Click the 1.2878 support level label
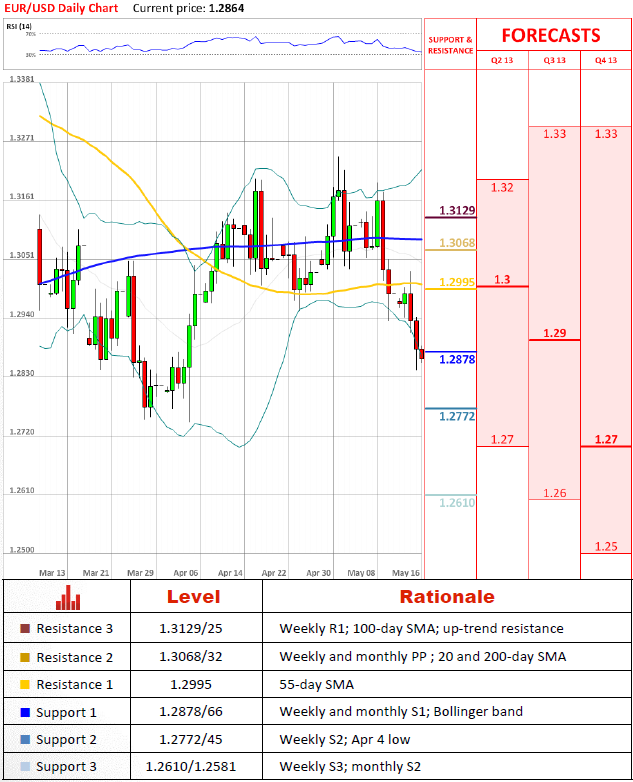Image resolution: width=633 pixels, height=782 pixels. 457,360
